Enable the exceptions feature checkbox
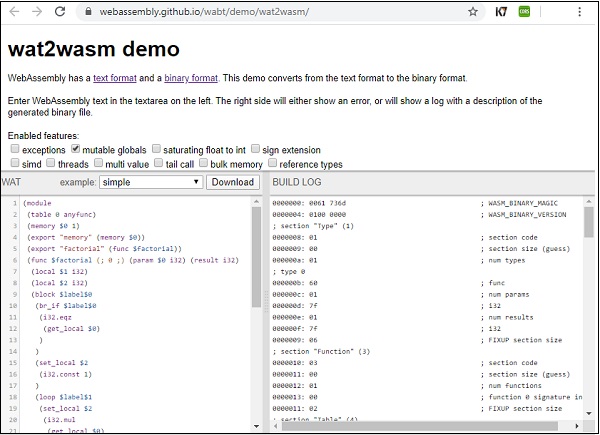This screenshot has height=435, width=600. click(15, 148)
